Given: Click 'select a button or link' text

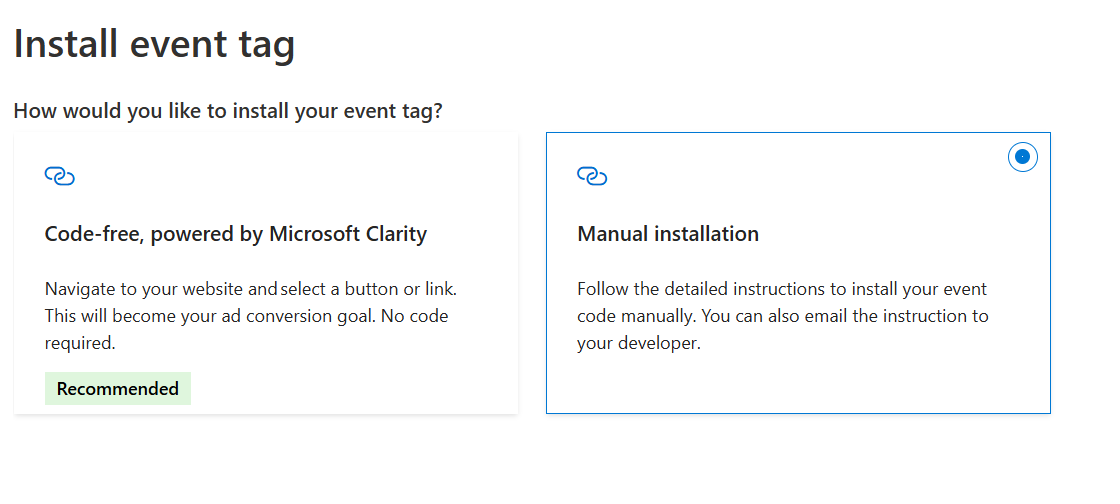Looking at the screenshot, I should (x=368, y=289).
